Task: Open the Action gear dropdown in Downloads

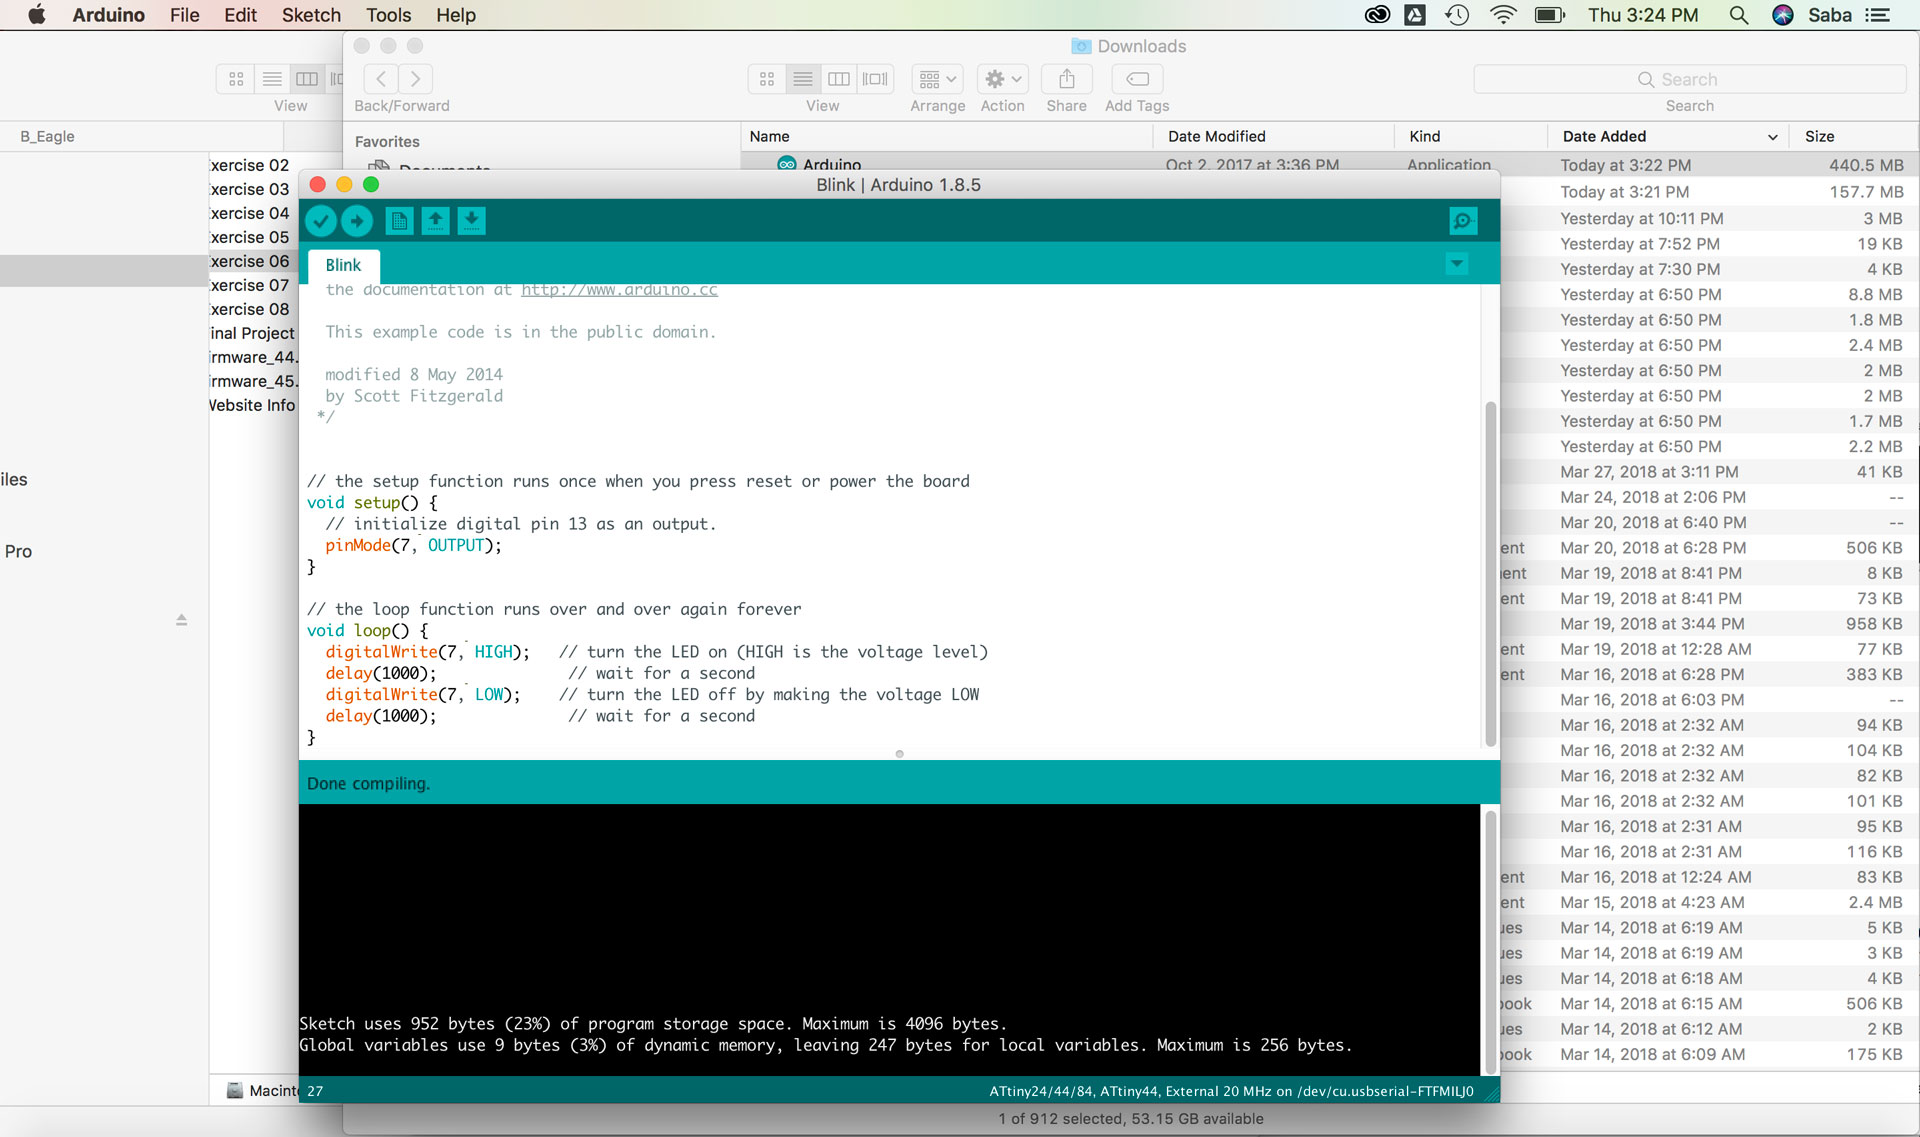Action: [1002, 79]
